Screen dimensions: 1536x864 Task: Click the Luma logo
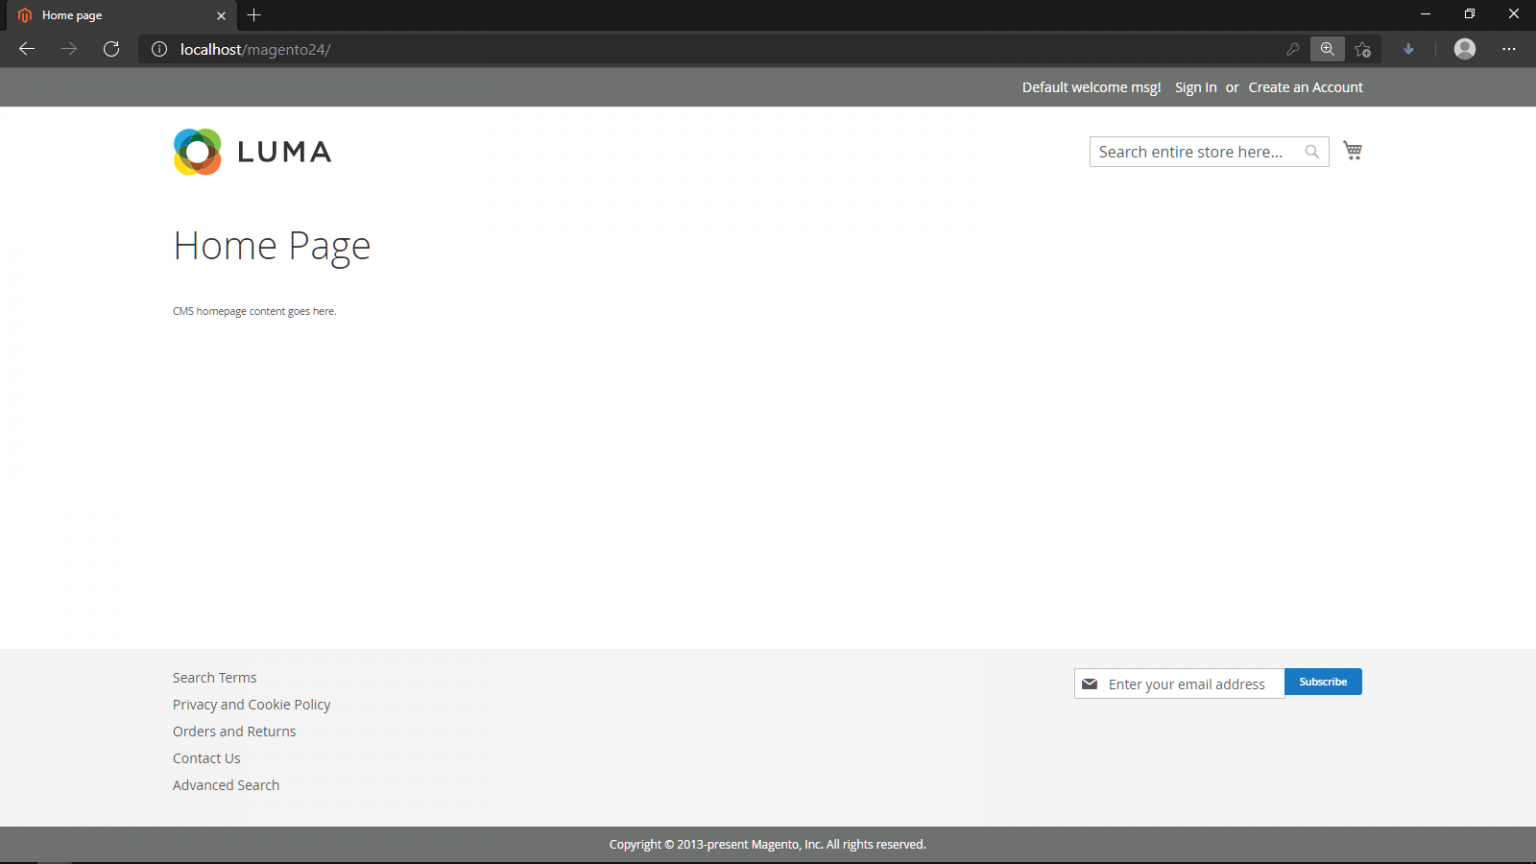pos(252,152)
